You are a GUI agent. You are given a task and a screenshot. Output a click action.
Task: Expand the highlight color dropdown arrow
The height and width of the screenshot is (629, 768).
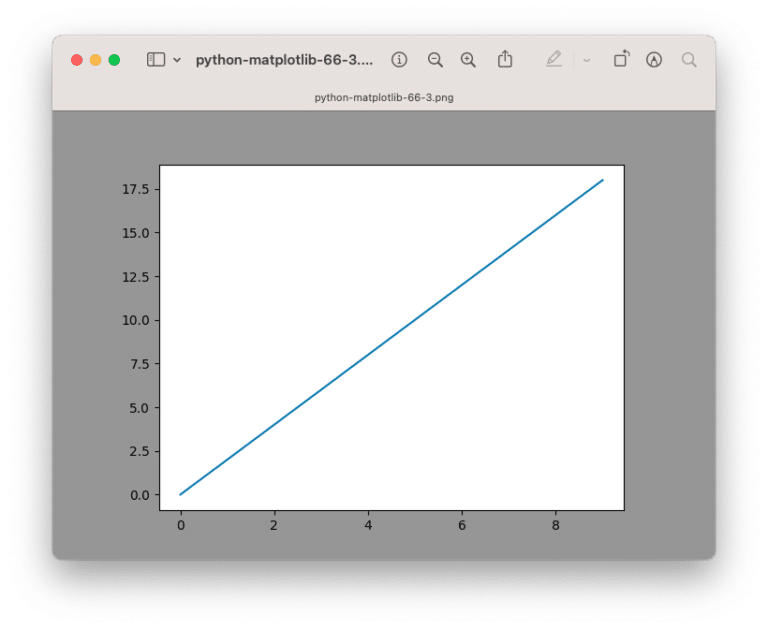pyautogui.click(x=587, y=60)
